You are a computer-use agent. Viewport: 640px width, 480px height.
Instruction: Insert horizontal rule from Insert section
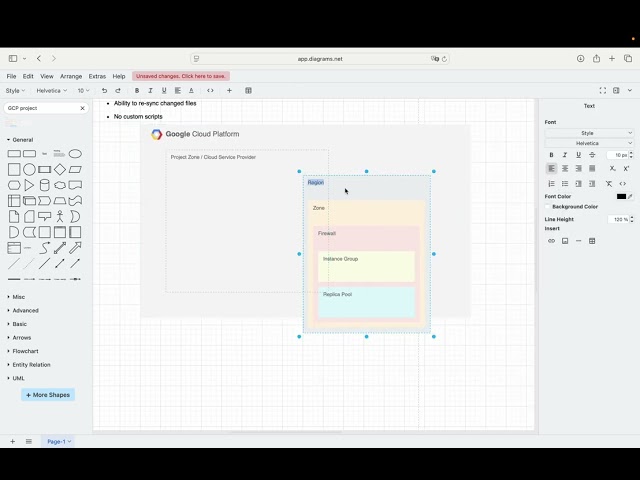tap(578, 241)
